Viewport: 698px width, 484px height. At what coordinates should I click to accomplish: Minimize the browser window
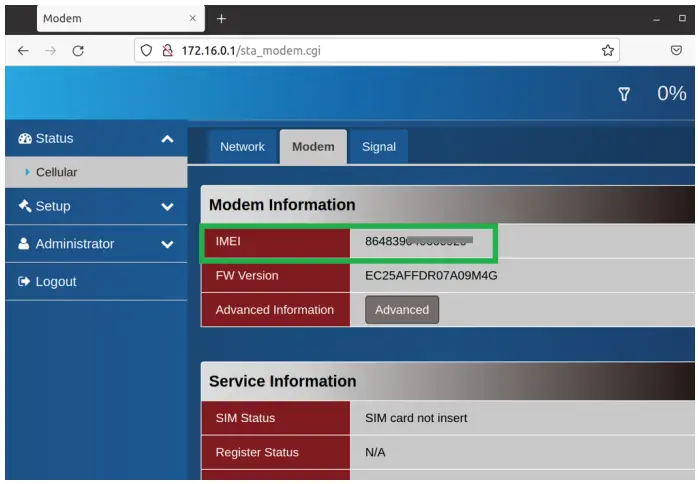(x=656, y=19)
